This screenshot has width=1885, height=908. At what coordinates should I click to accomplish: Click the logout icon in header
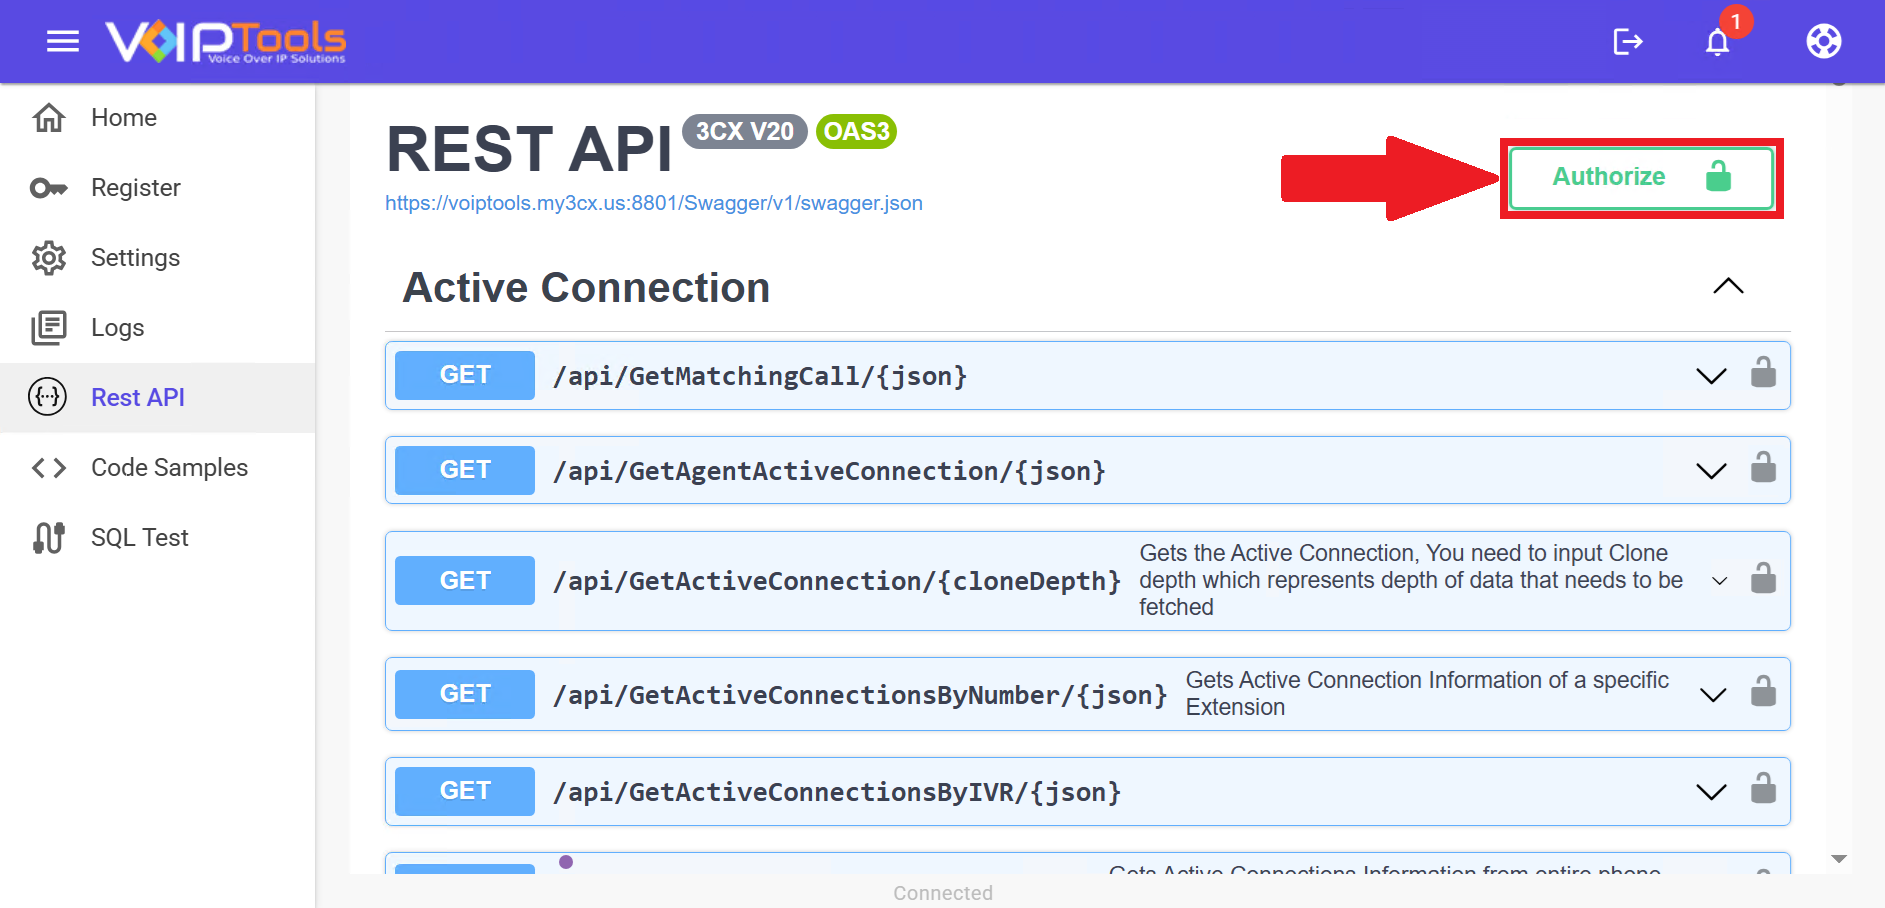pyautogui.click(x=1627, y=41)
